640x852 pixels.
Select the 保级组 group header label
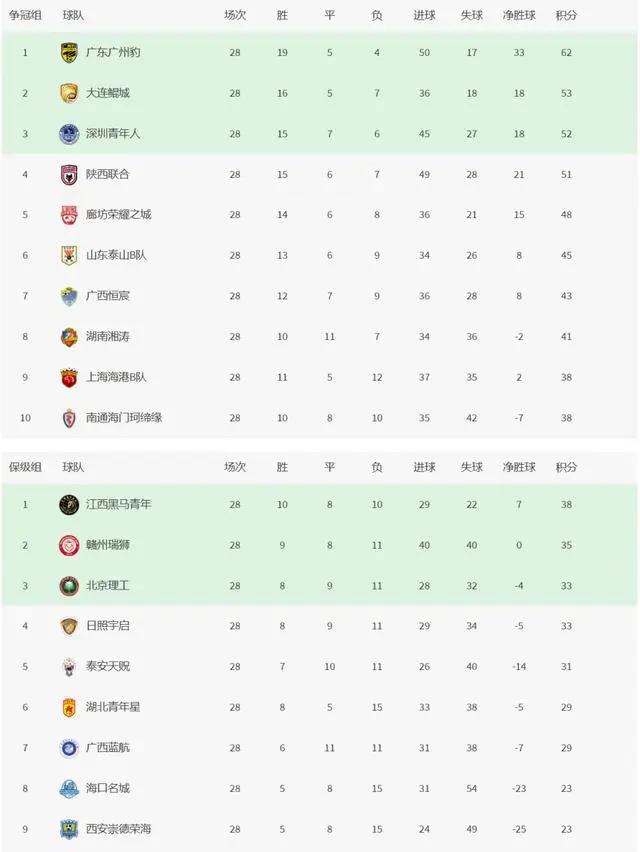coord(25,467)
